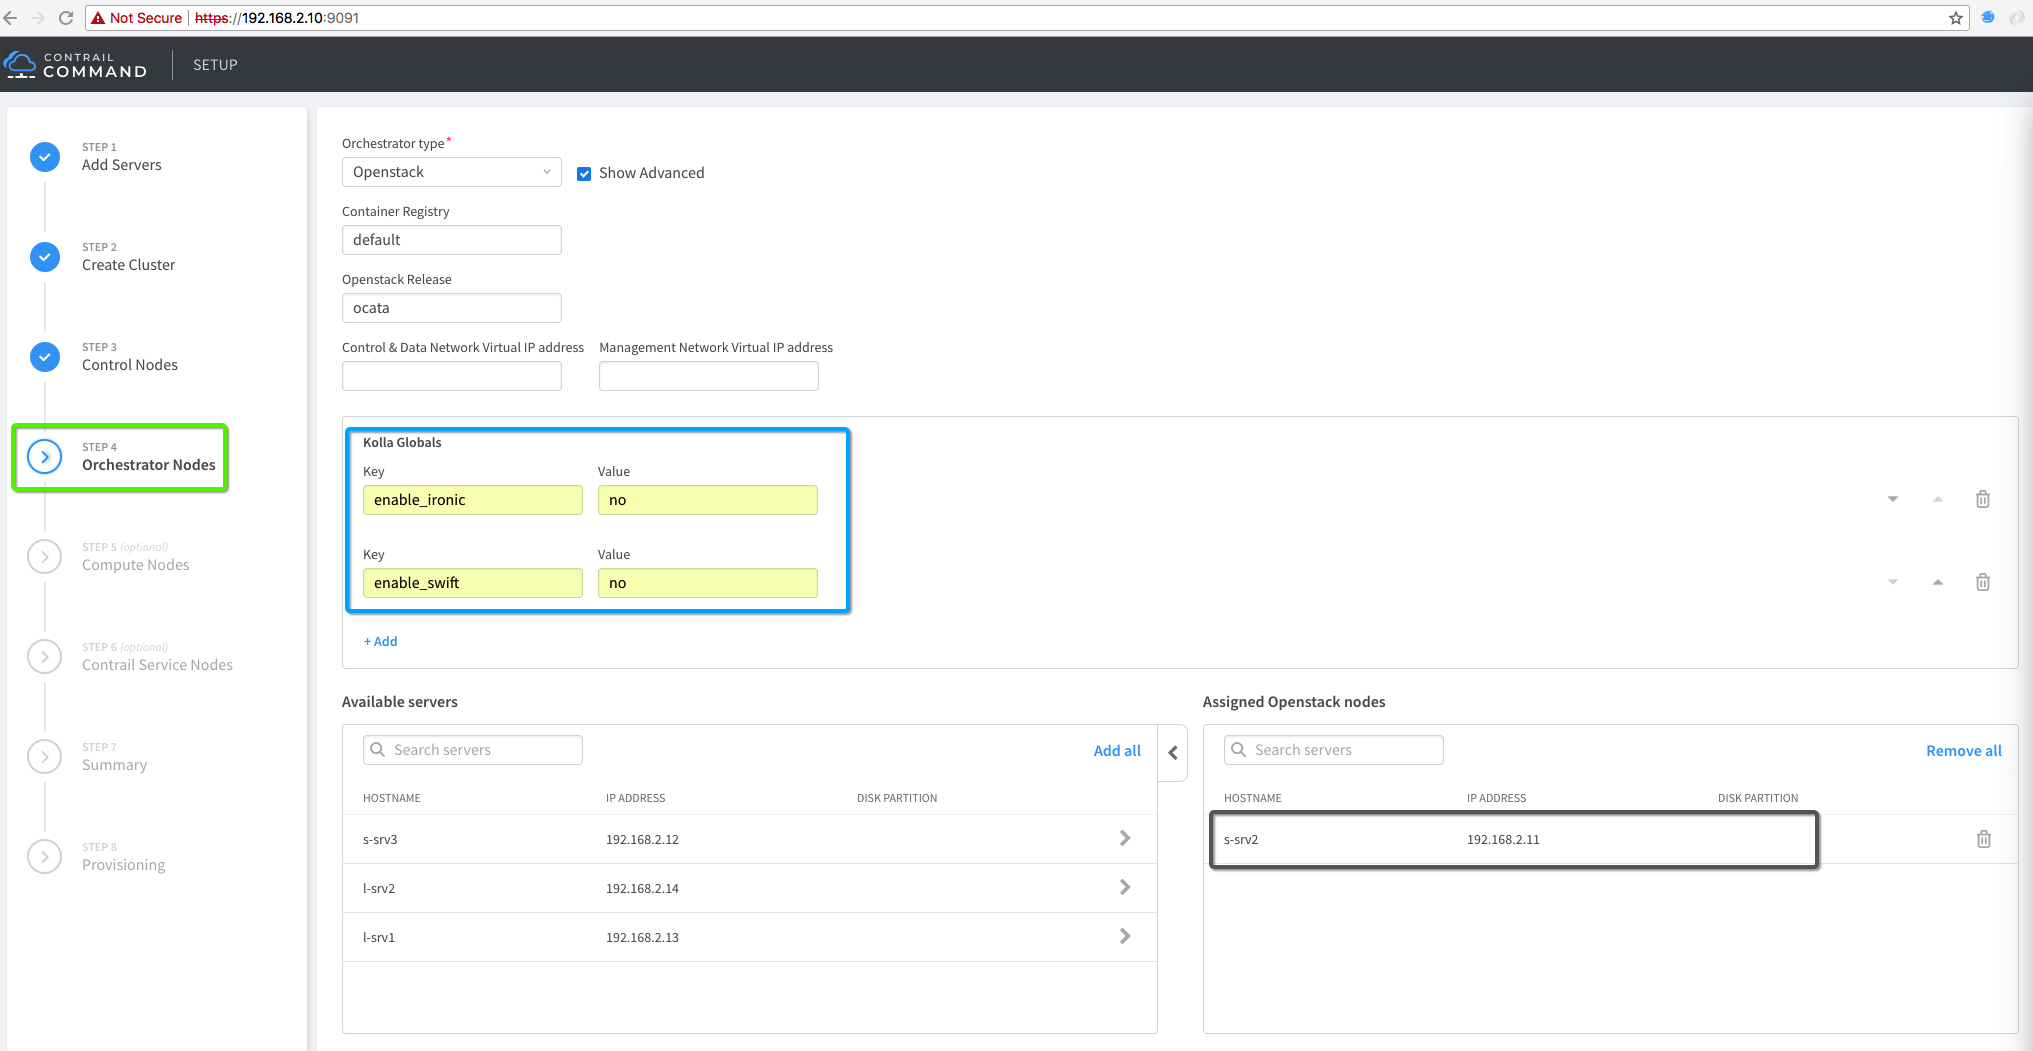The width and height of the screenshot is (2033, 1051).
Task: Click search icon in Assigned Openstack nodes
Action: 1238,749
